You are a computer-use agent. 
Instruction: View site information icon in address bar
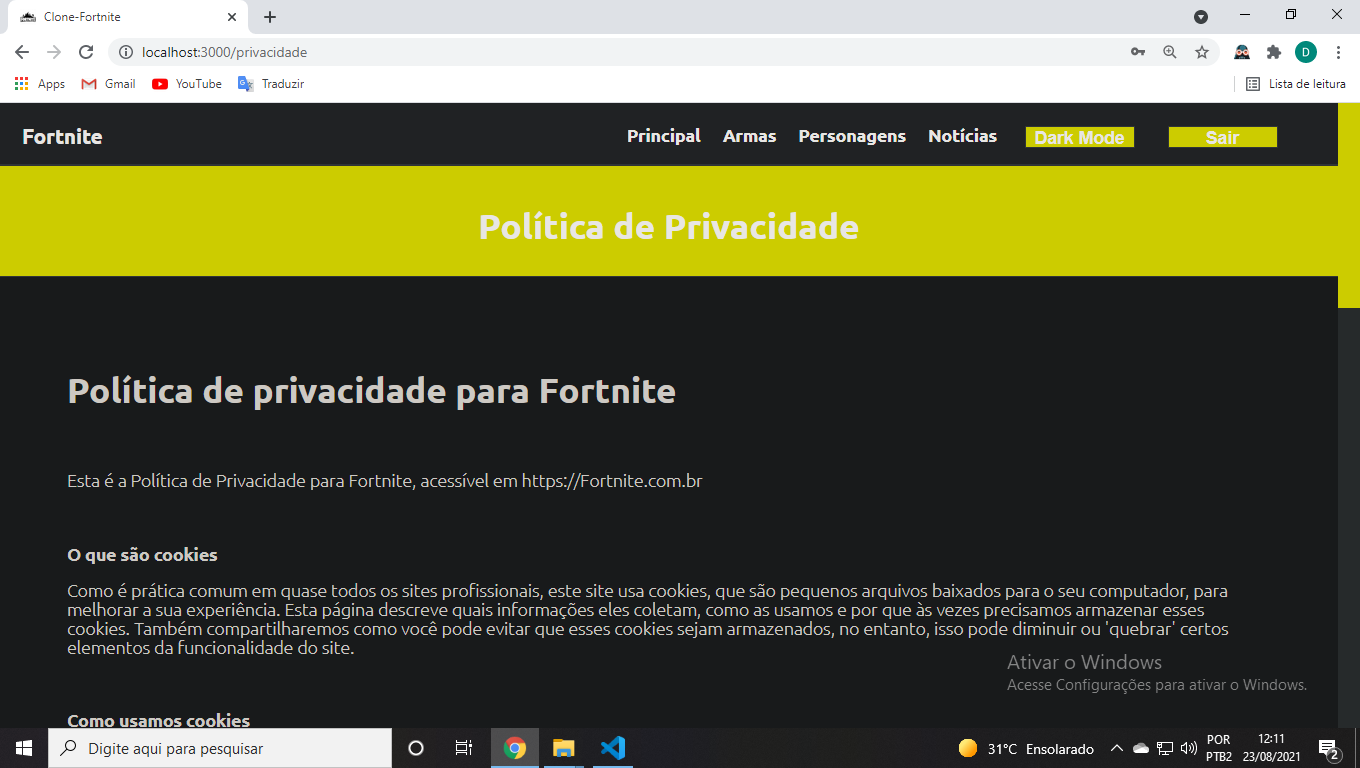126,52
